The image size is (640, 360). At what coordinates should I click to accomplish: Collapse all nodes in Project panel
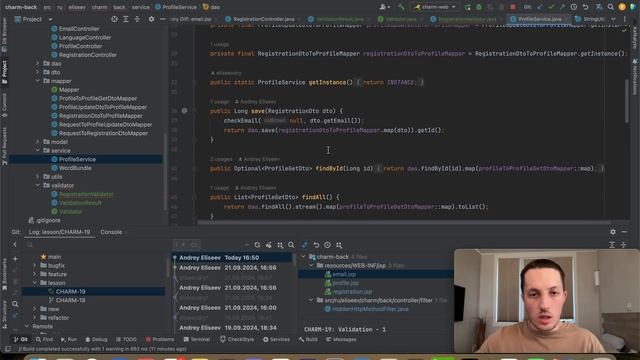pyautogui.click(x=137, y=19)
